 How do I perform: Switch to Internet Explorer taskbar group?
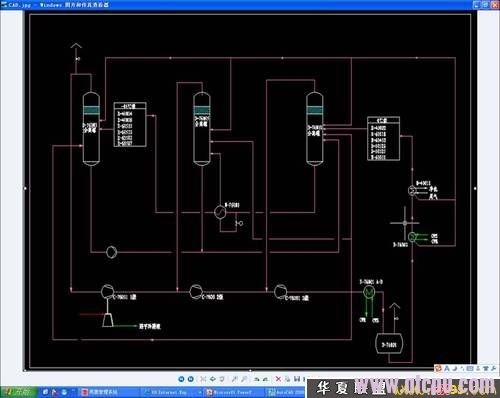171,392
